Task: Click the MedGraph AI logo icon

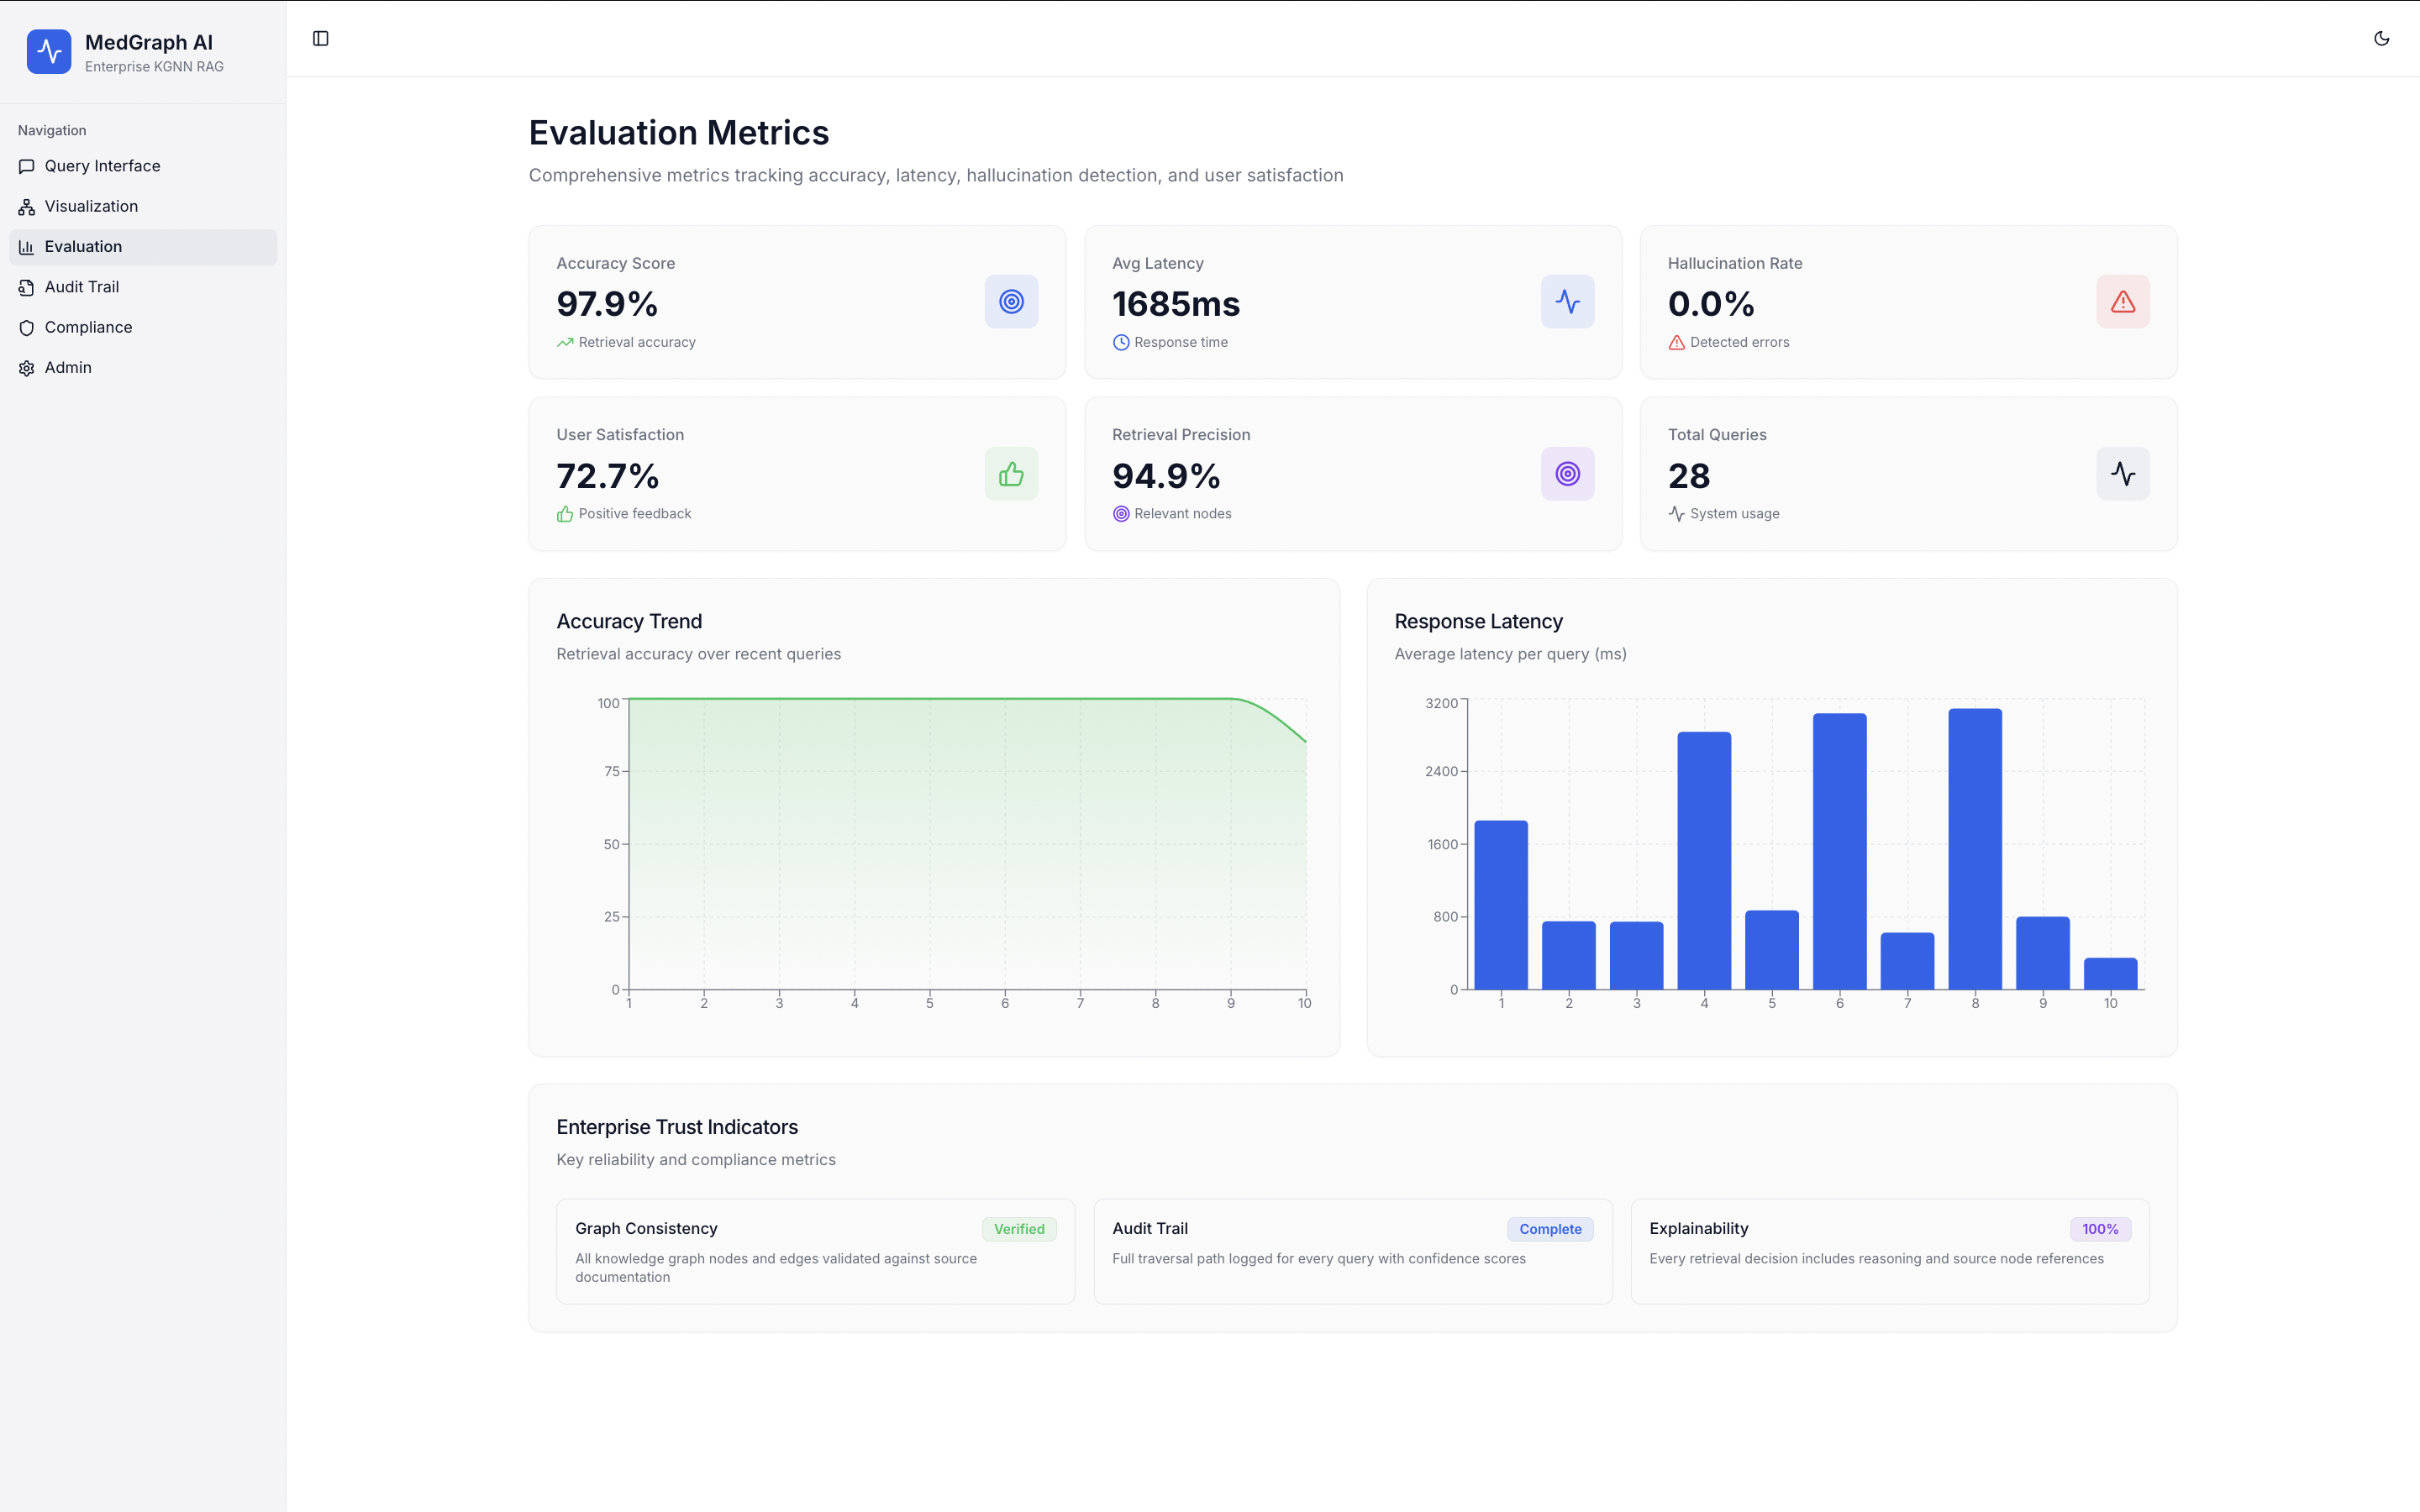Action: tap(49, 52)
